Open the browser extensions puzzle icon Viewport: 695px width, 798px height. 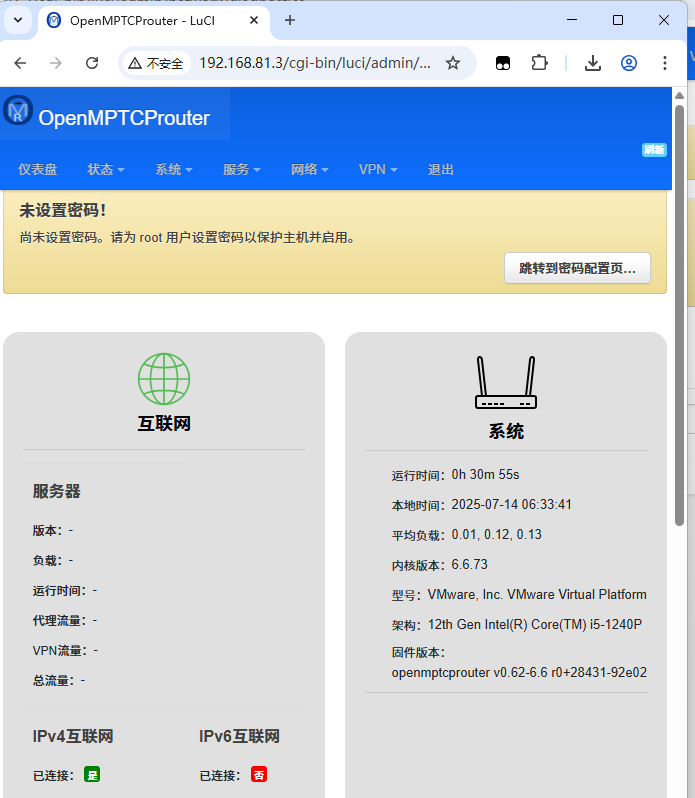(x=539, y=63)
